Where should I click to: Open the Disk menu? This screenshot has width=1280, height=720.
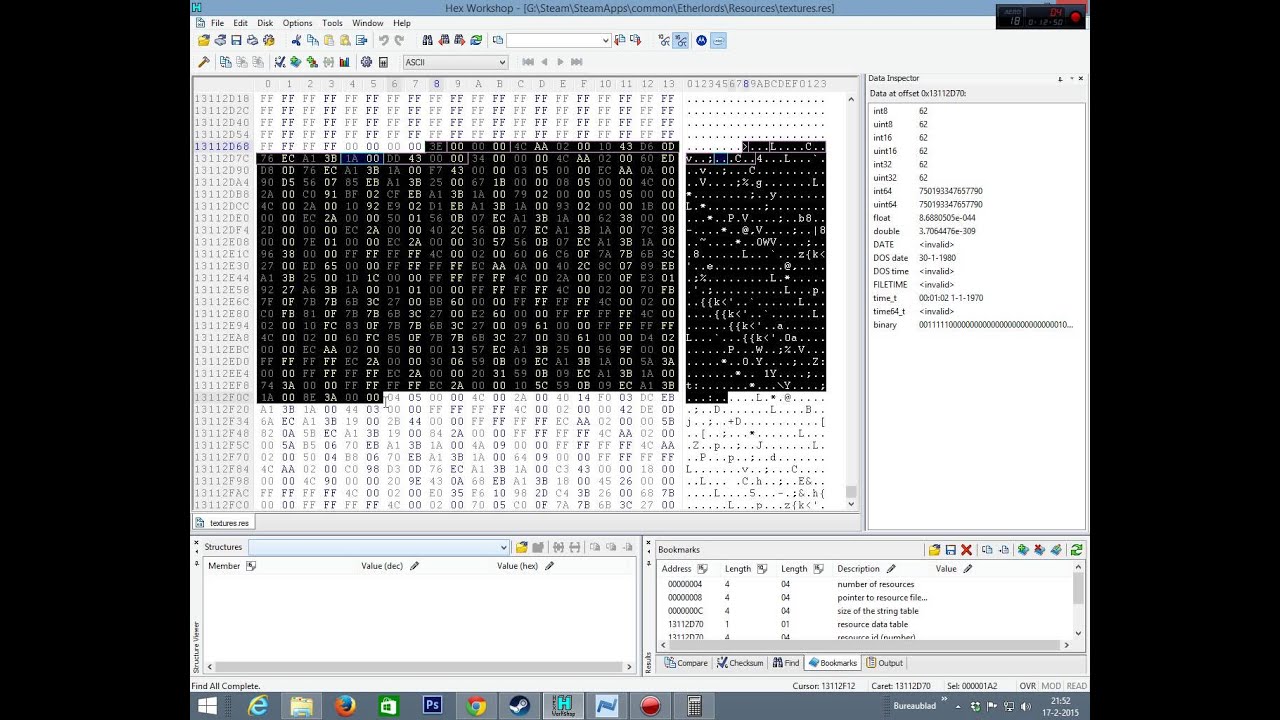(x=265, y=23)
